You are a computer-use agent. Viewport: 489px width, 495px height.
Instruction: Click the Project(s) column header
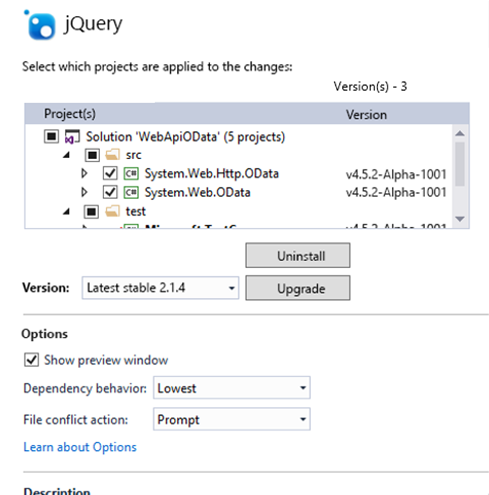(x=70, y=114)
